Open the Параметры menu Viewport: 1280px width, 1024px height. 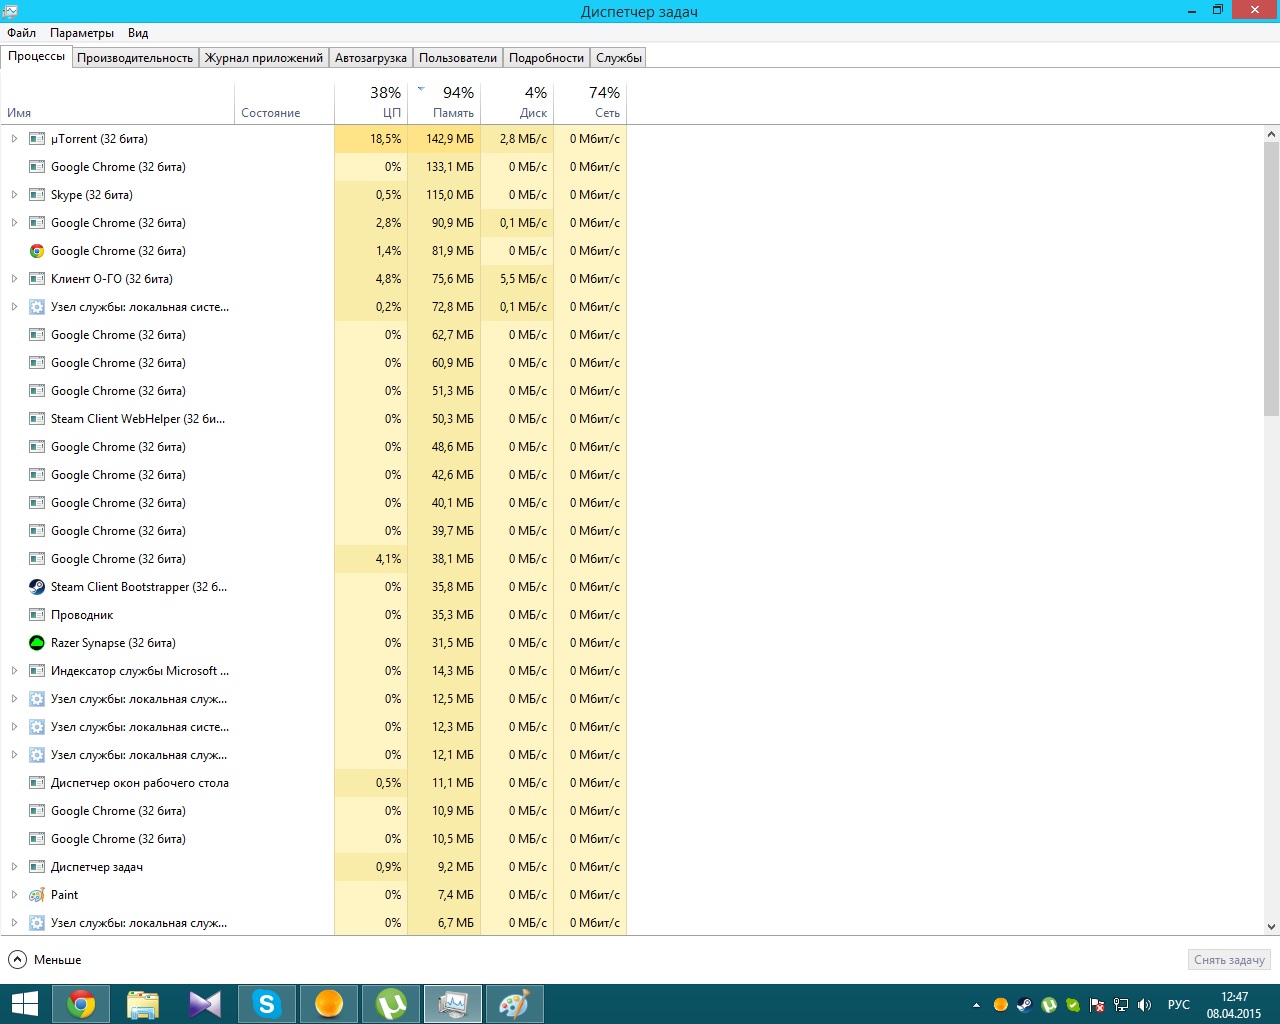point(82,33)
